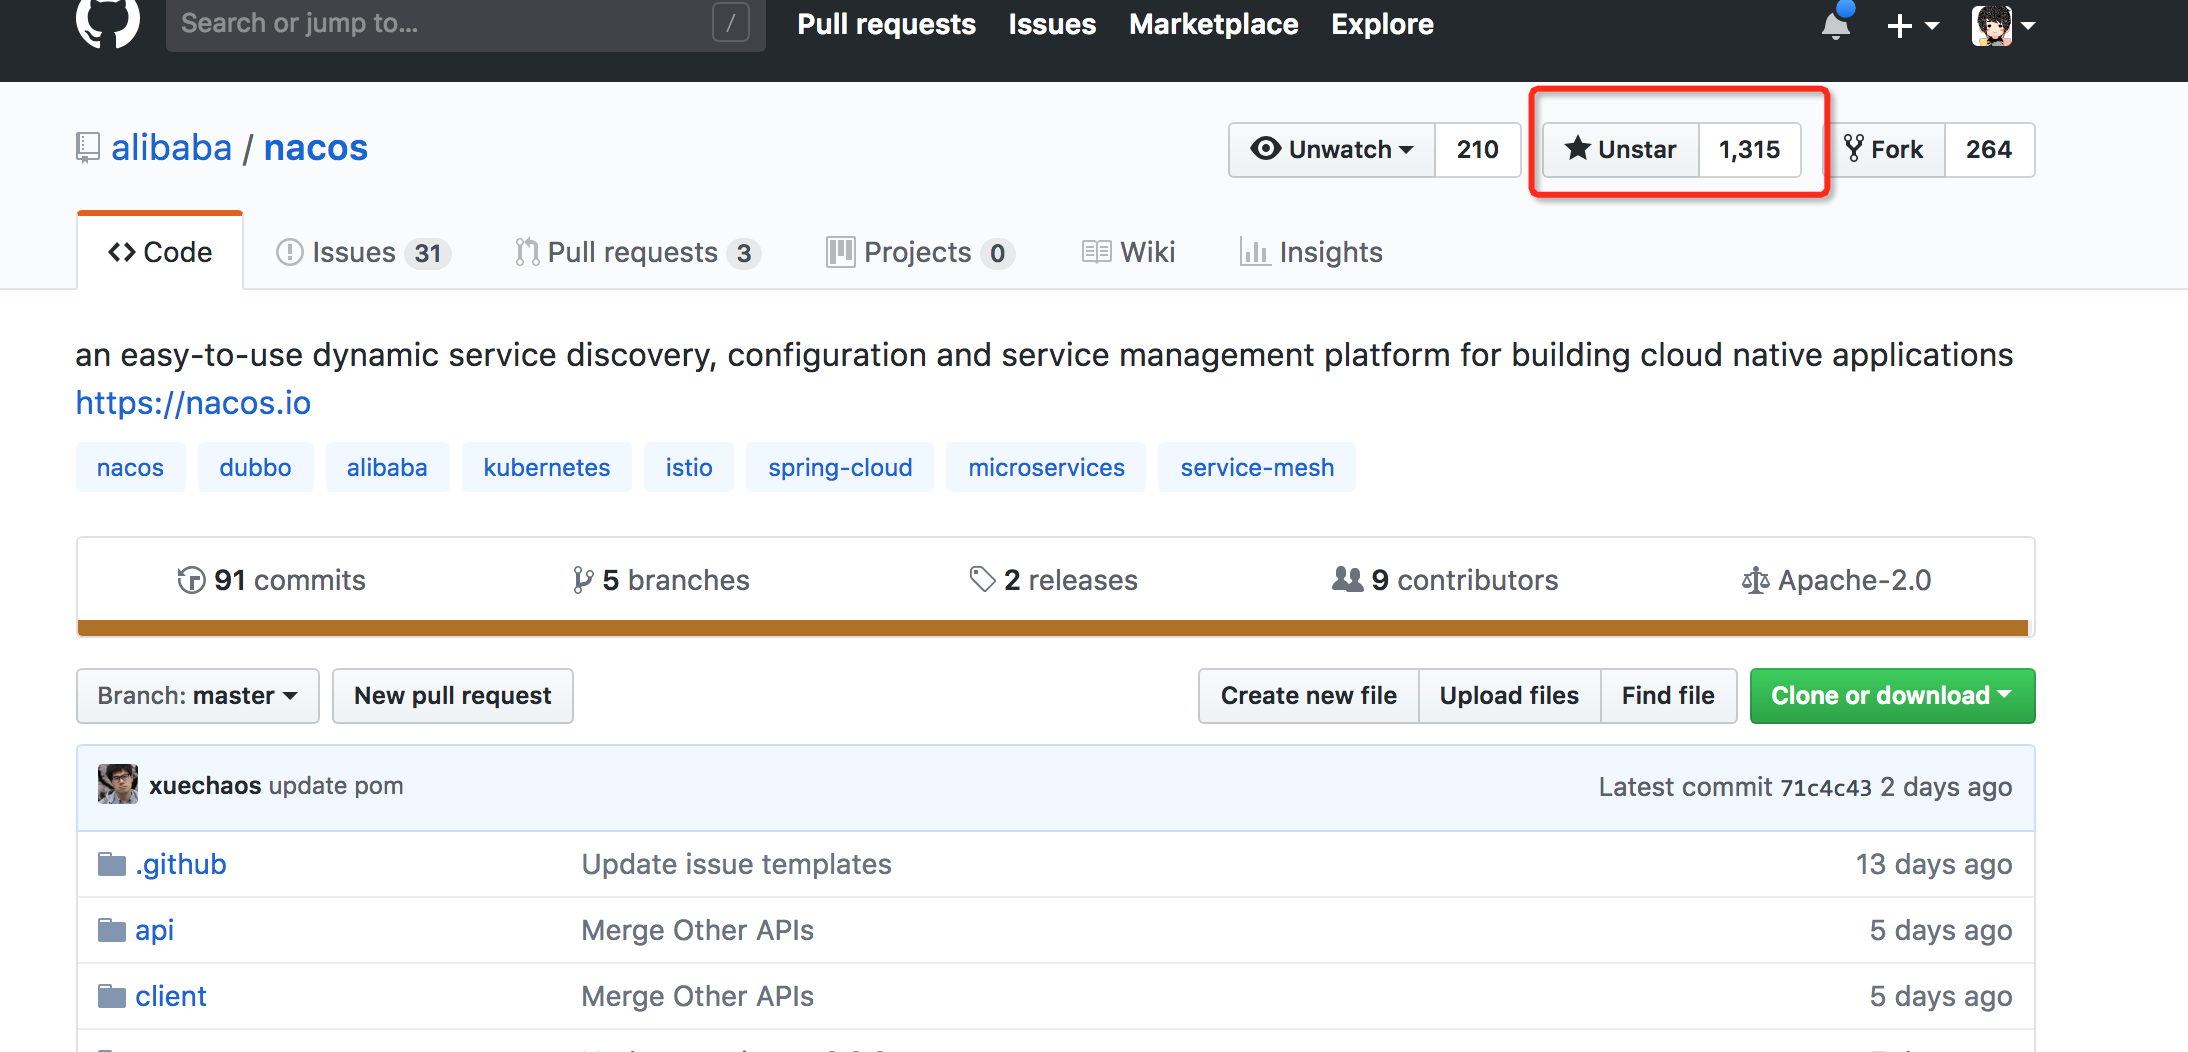Viewport: 2188px width, 1052px height.
Task: Select the Code tab
Action: click(x=160, y=252)
